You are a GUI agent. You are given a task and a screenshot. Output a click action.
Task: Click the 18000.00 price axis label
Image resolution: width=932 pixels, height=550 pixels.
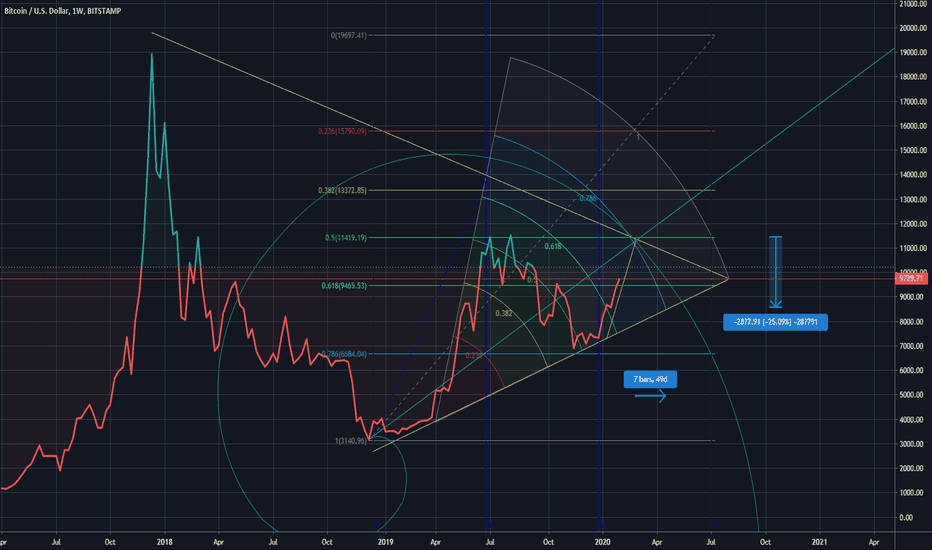pyautogui.click(x=912, y=77)
